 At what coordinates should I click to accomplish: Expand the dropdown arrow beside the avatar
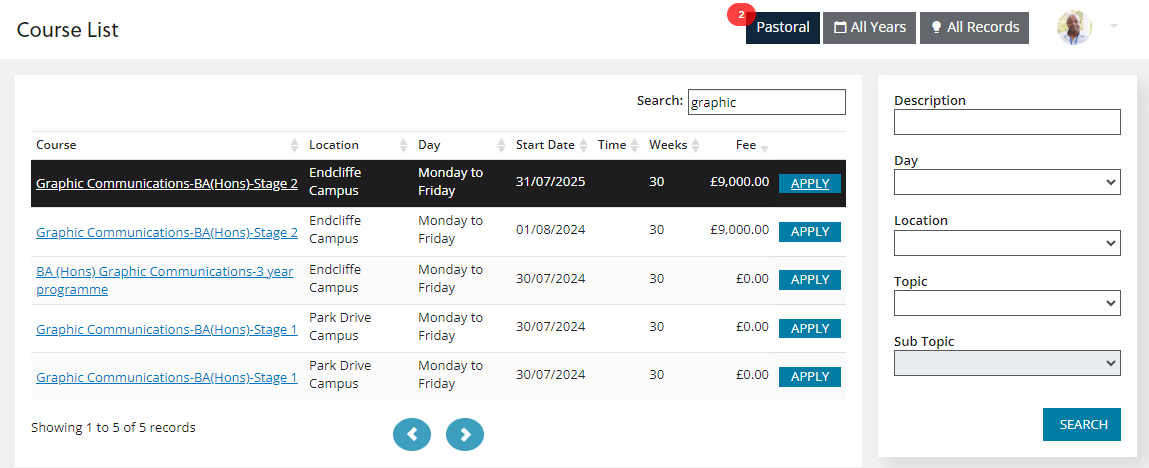pyautogui.click(x=1114, y=26)
